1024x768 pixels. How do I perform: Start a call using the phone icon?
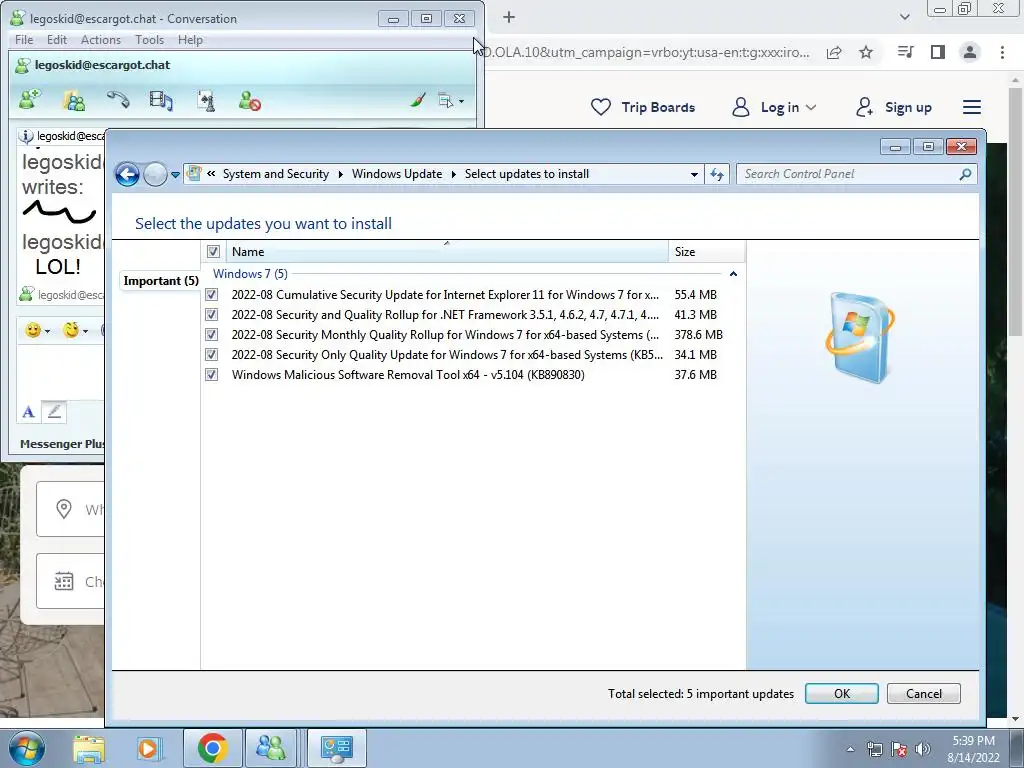point(118,101)
